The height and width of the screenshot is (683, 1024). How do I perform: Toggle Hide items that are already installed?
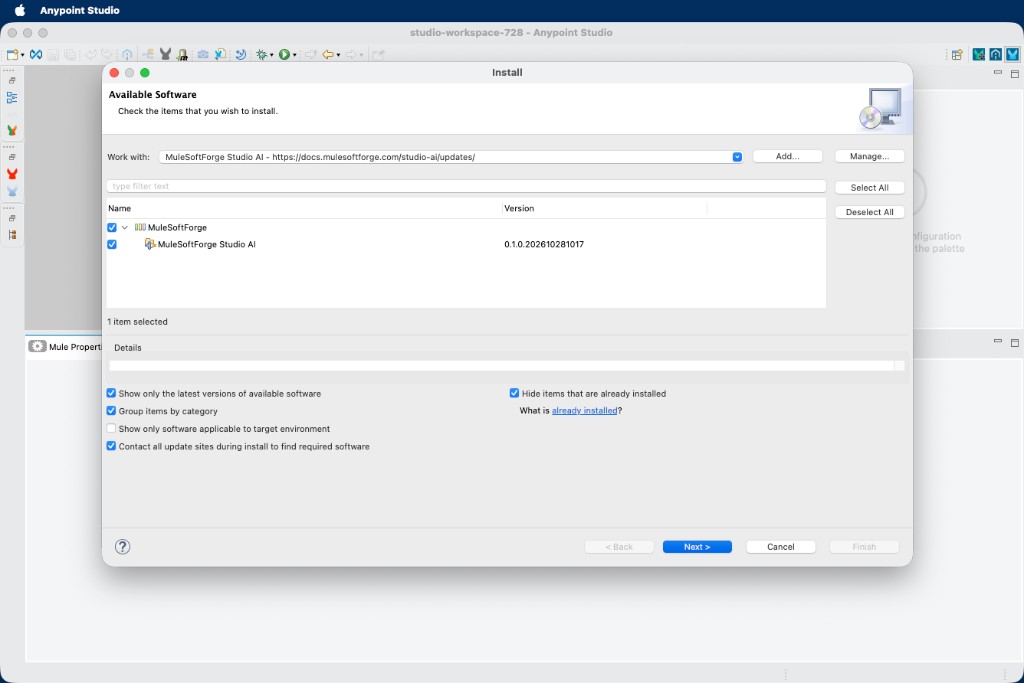pyautogui.click(x=514, y=393)
